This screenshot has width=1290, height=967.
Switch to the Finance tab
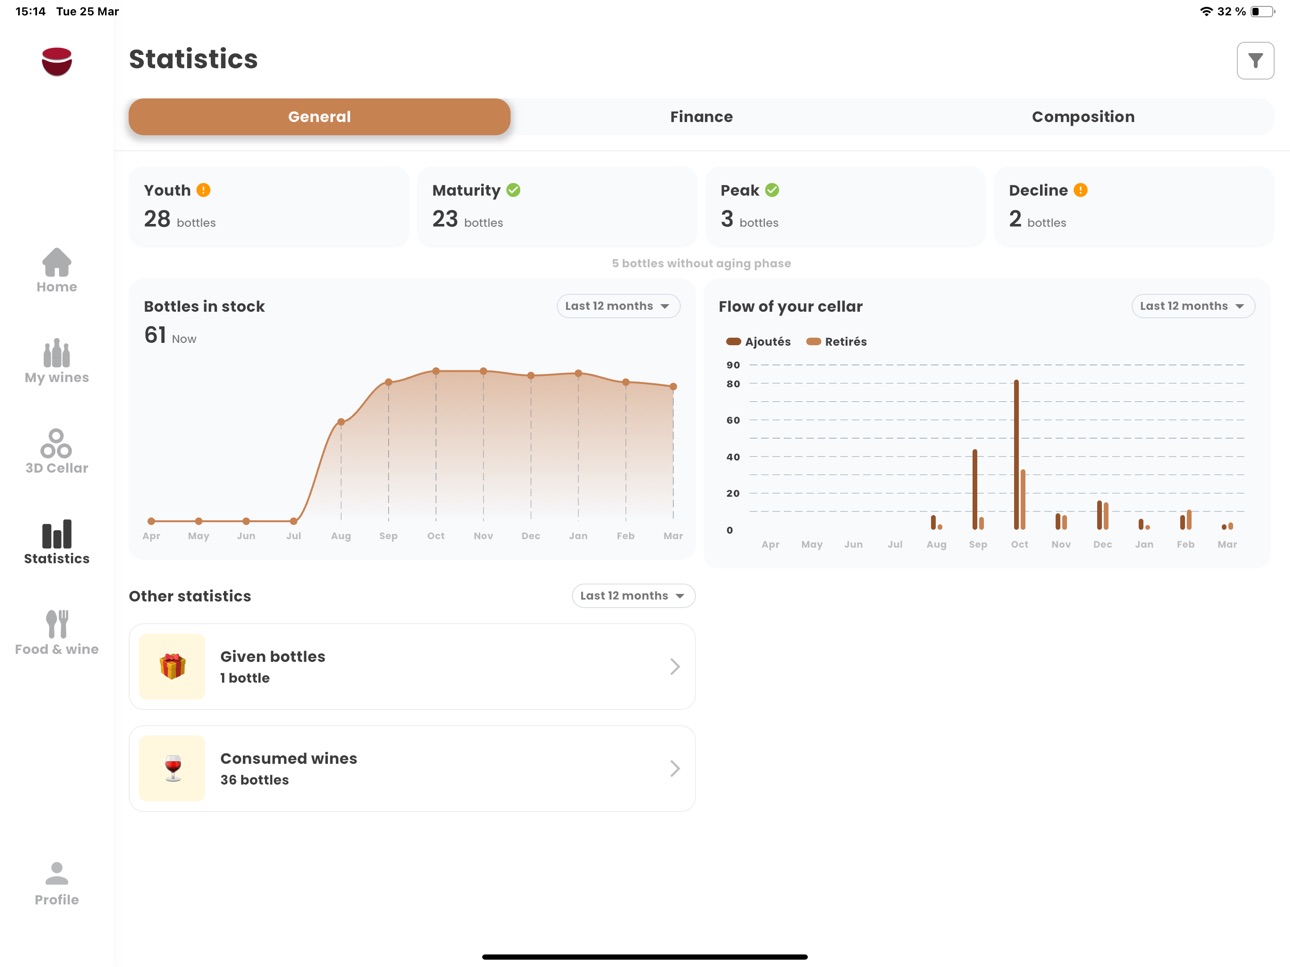coord(701,117)
